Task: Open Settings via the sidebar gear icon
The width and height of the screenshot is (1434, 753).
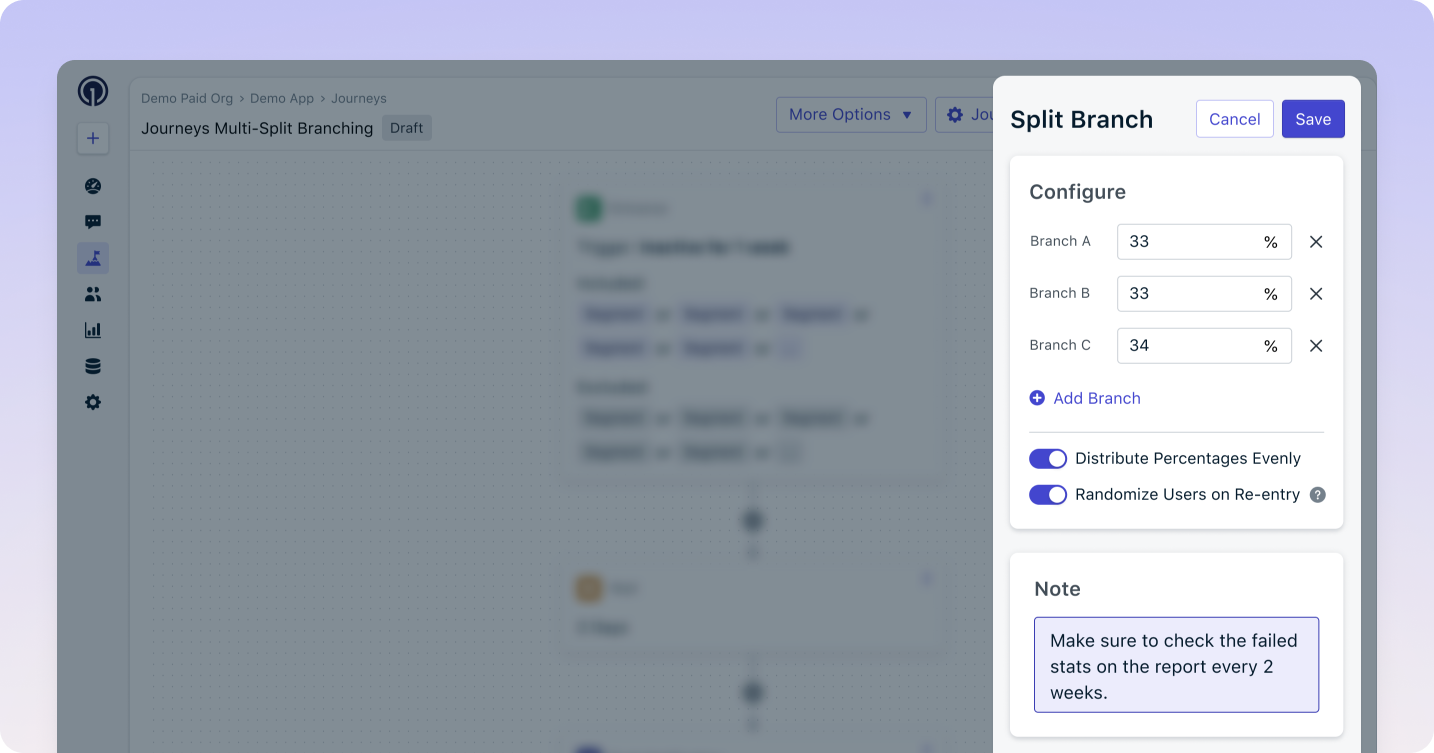Action: [93, 402]
